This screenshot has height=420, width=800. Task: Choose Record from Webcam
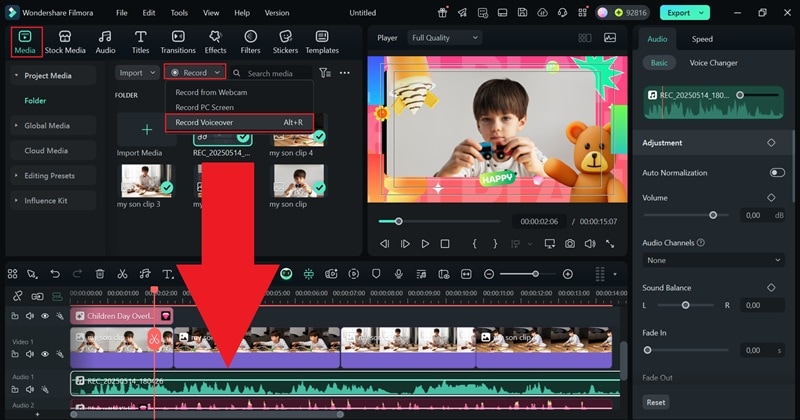[x=211, y=92]
